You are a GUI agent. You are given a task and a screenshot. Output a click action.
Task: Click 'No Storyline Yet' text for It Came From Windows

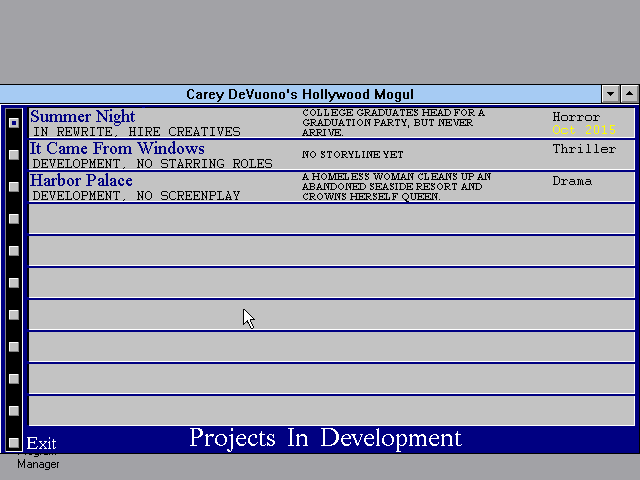[x=352, y=155]
